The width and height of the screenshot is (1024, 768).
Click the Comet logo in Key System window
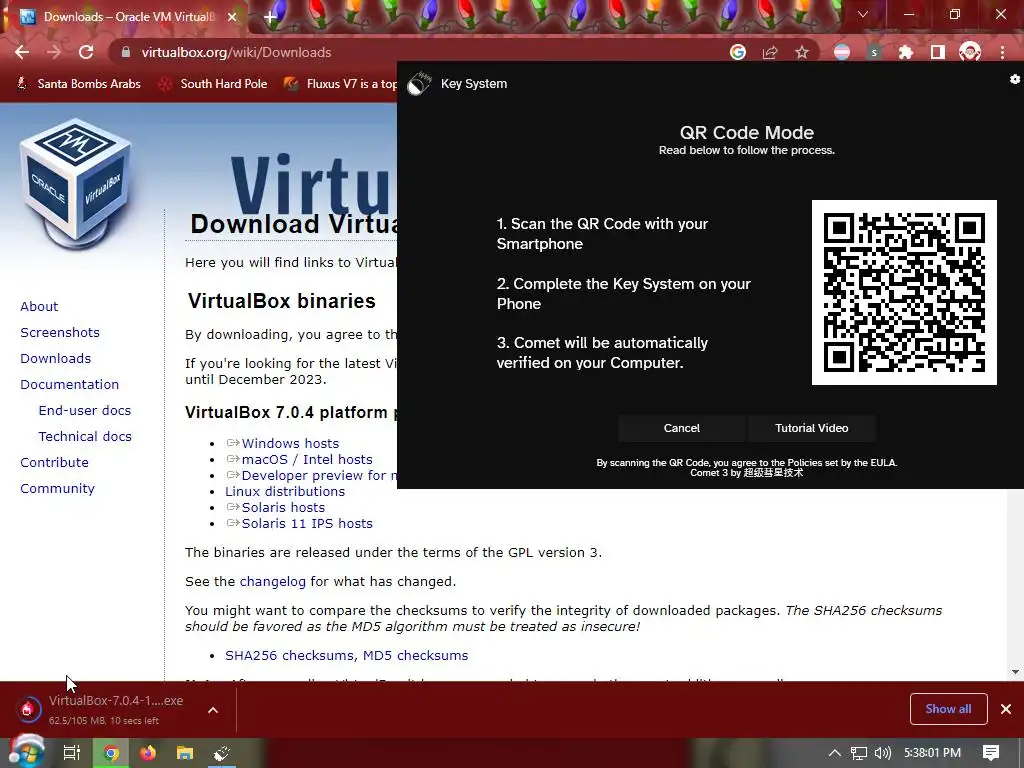419,83
